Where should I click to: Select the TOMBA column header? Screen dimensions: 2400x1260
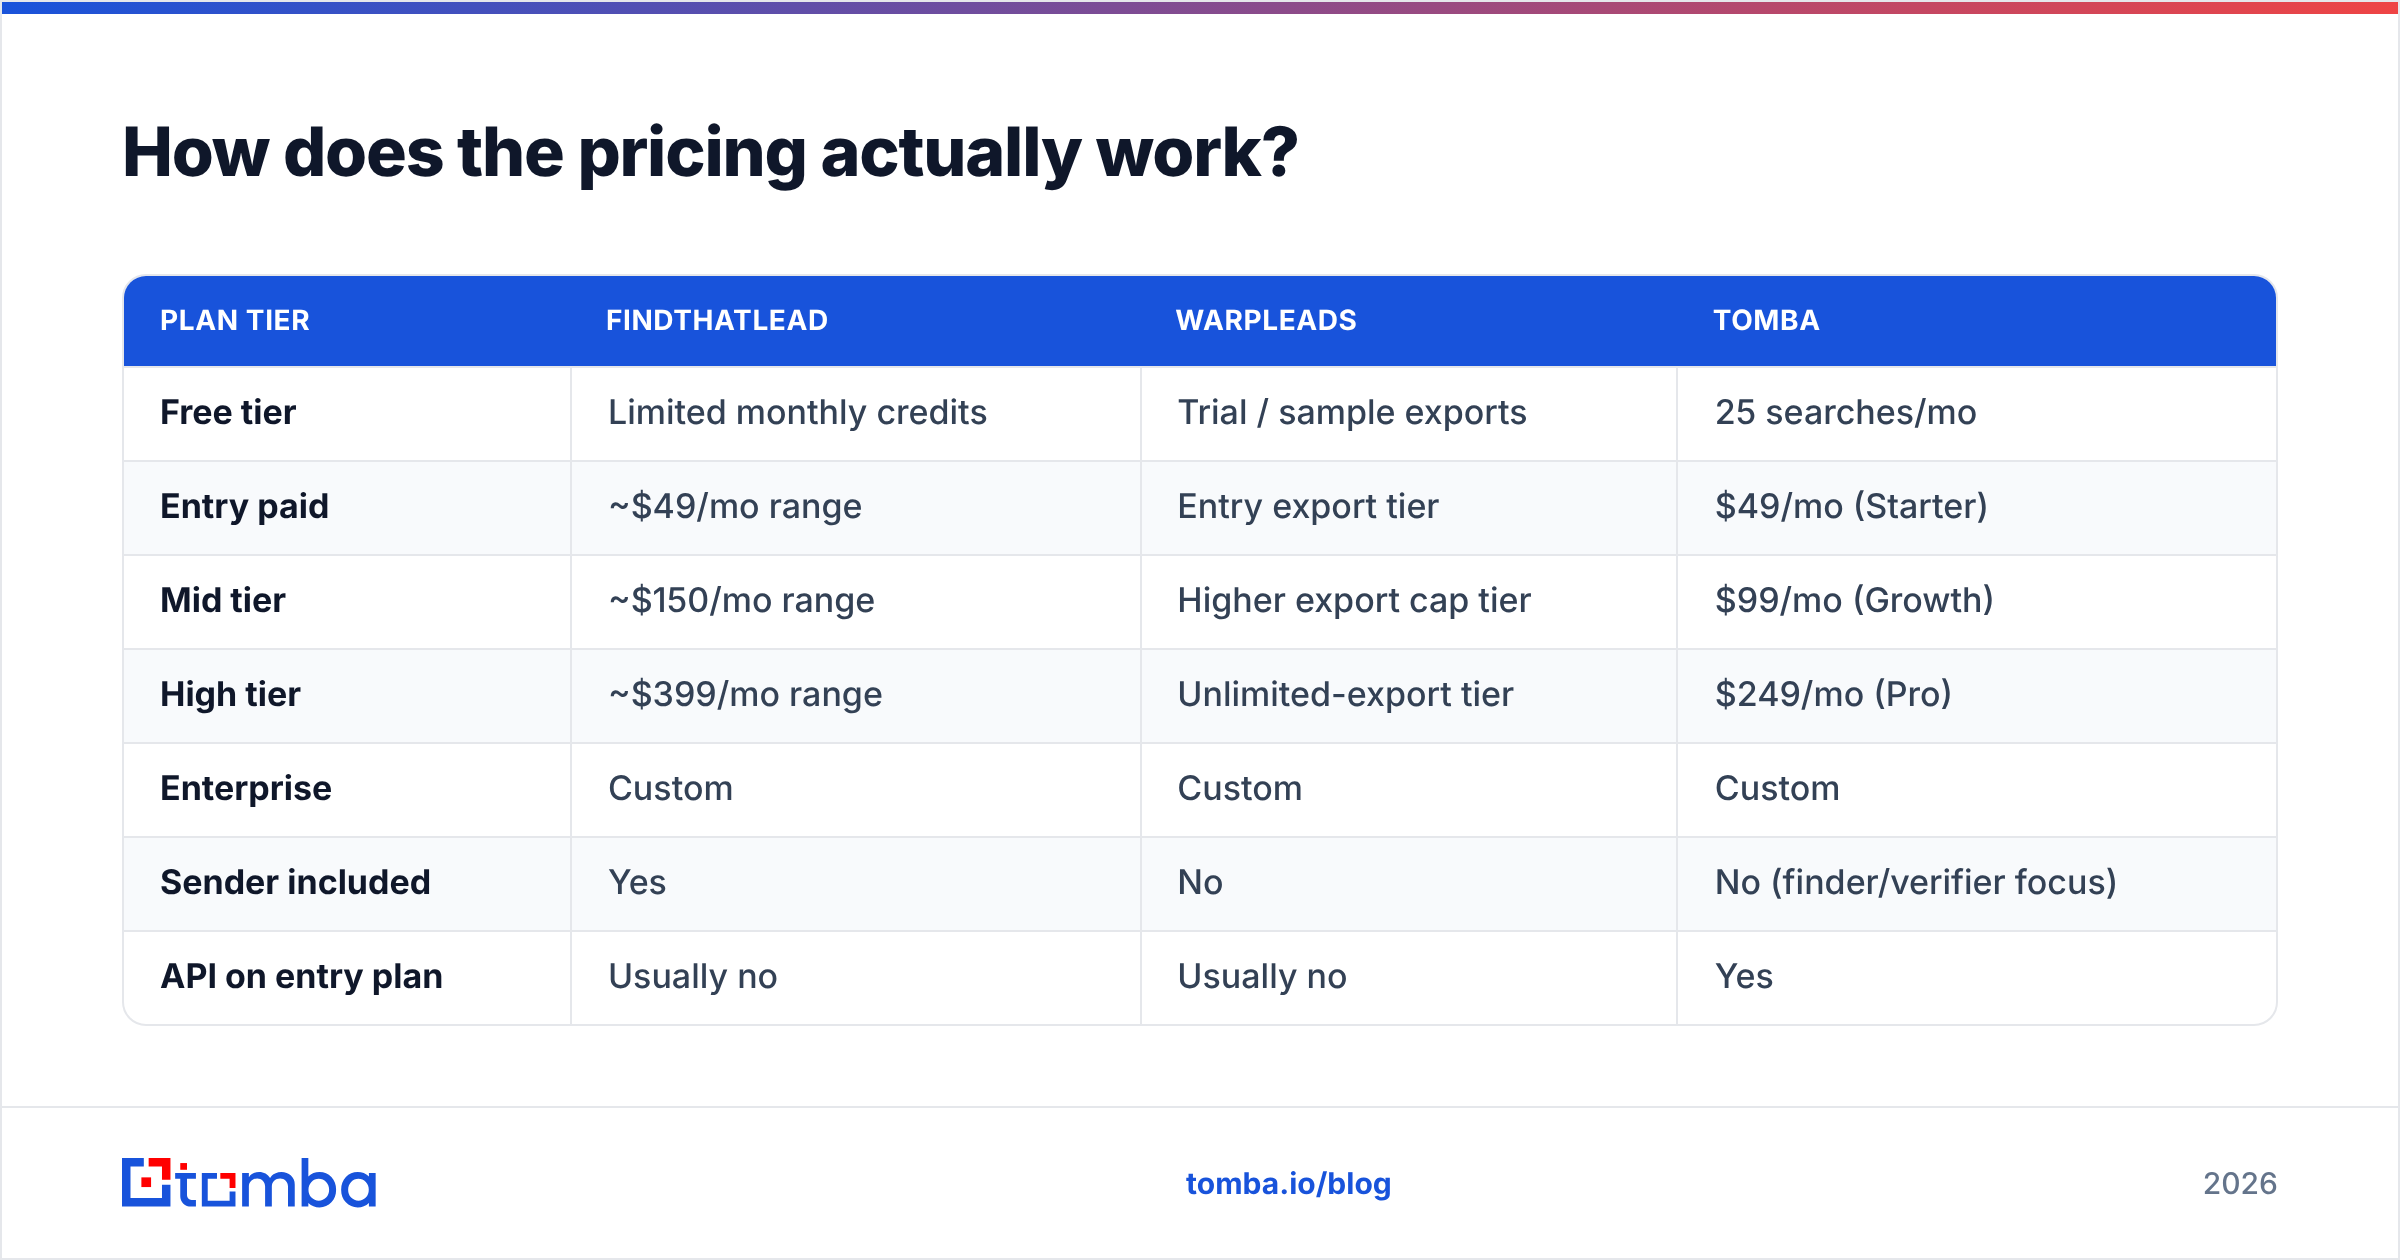click(1766, 320)
